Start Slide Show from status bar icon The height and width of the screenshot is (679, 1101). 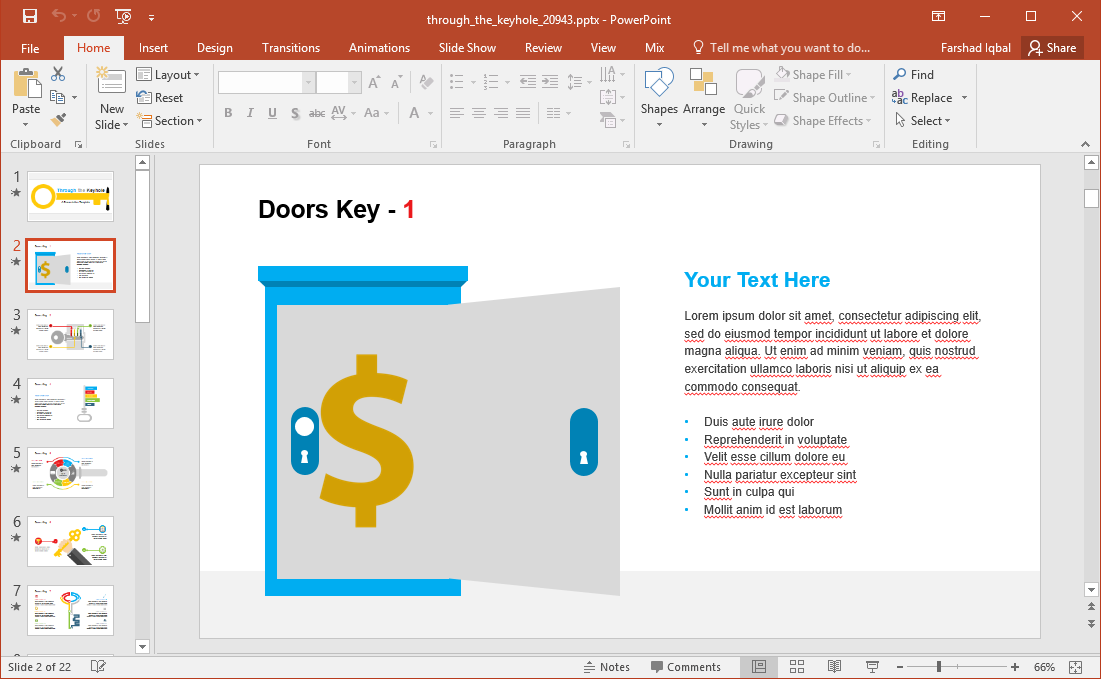pos(871,667)
